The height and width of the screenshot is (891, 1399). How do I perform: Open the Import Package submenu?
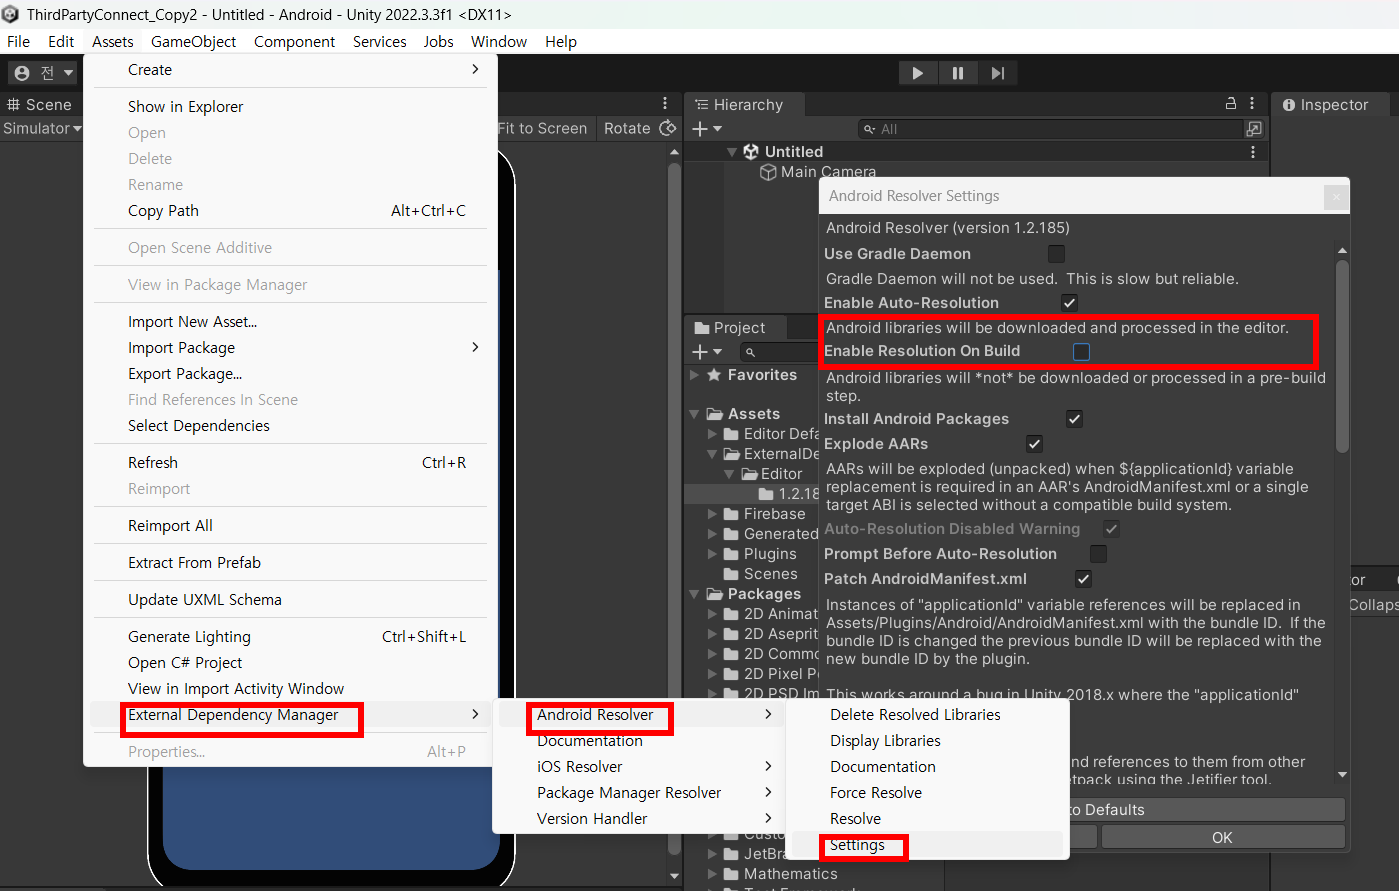click(x=290, y=348)
